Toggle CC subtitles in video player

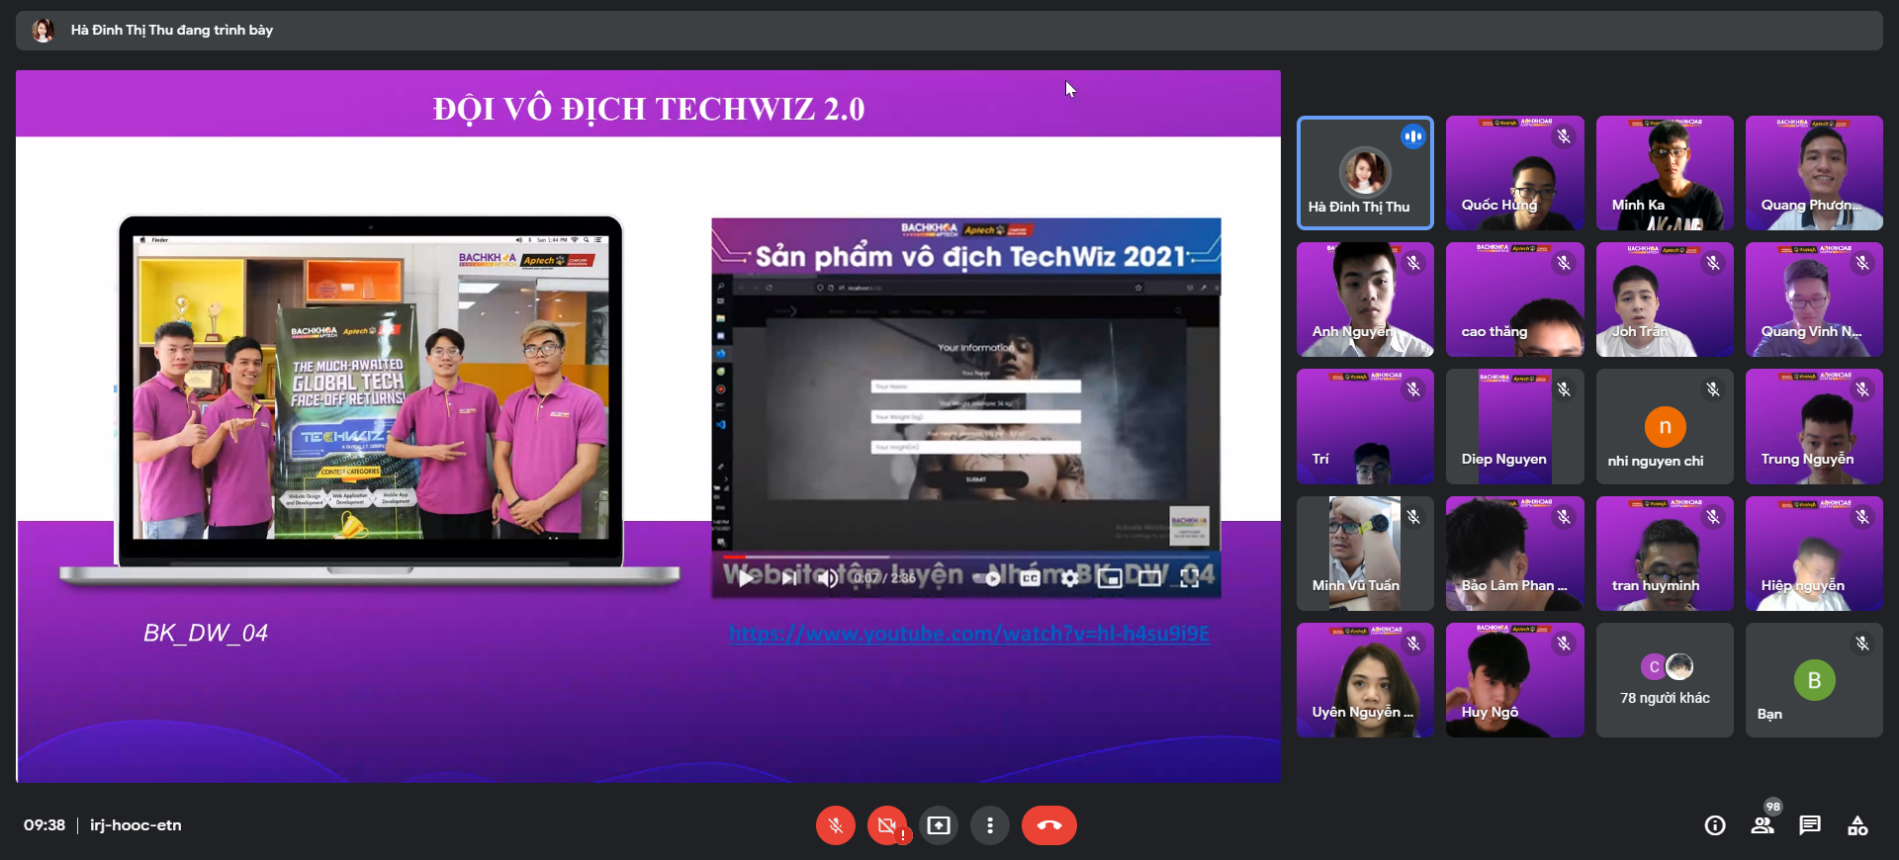1030,578
